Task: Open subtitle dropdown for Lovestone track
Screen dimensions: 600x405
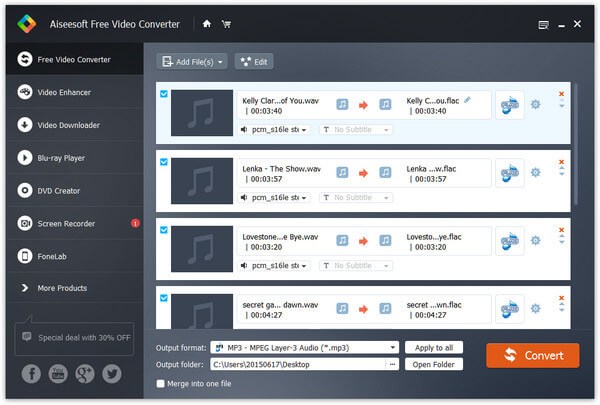Action: 356,266
